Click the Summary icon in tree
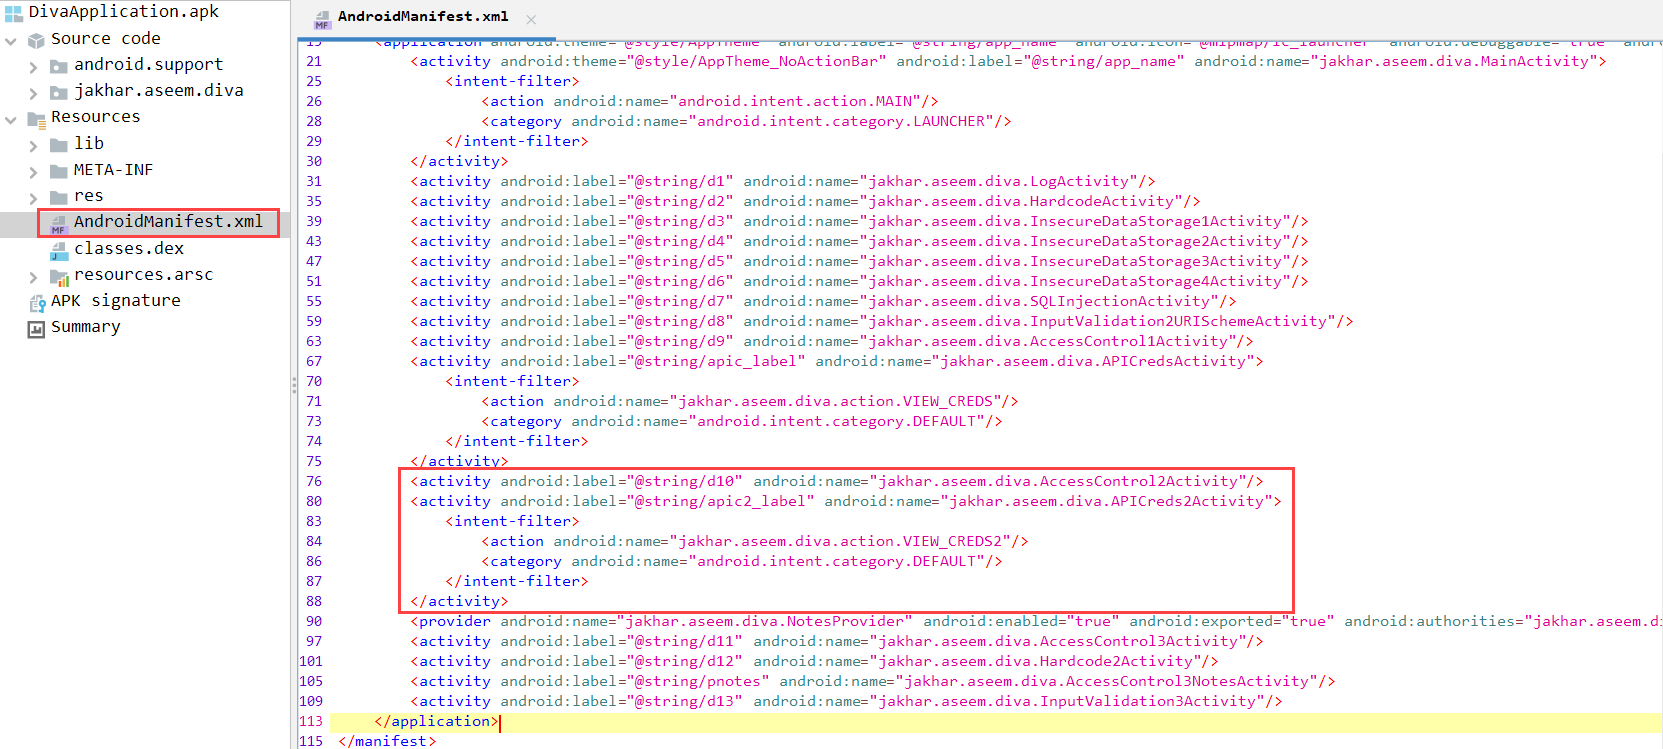Viewport: 1663px width, 749px height. tap(36, 329)
